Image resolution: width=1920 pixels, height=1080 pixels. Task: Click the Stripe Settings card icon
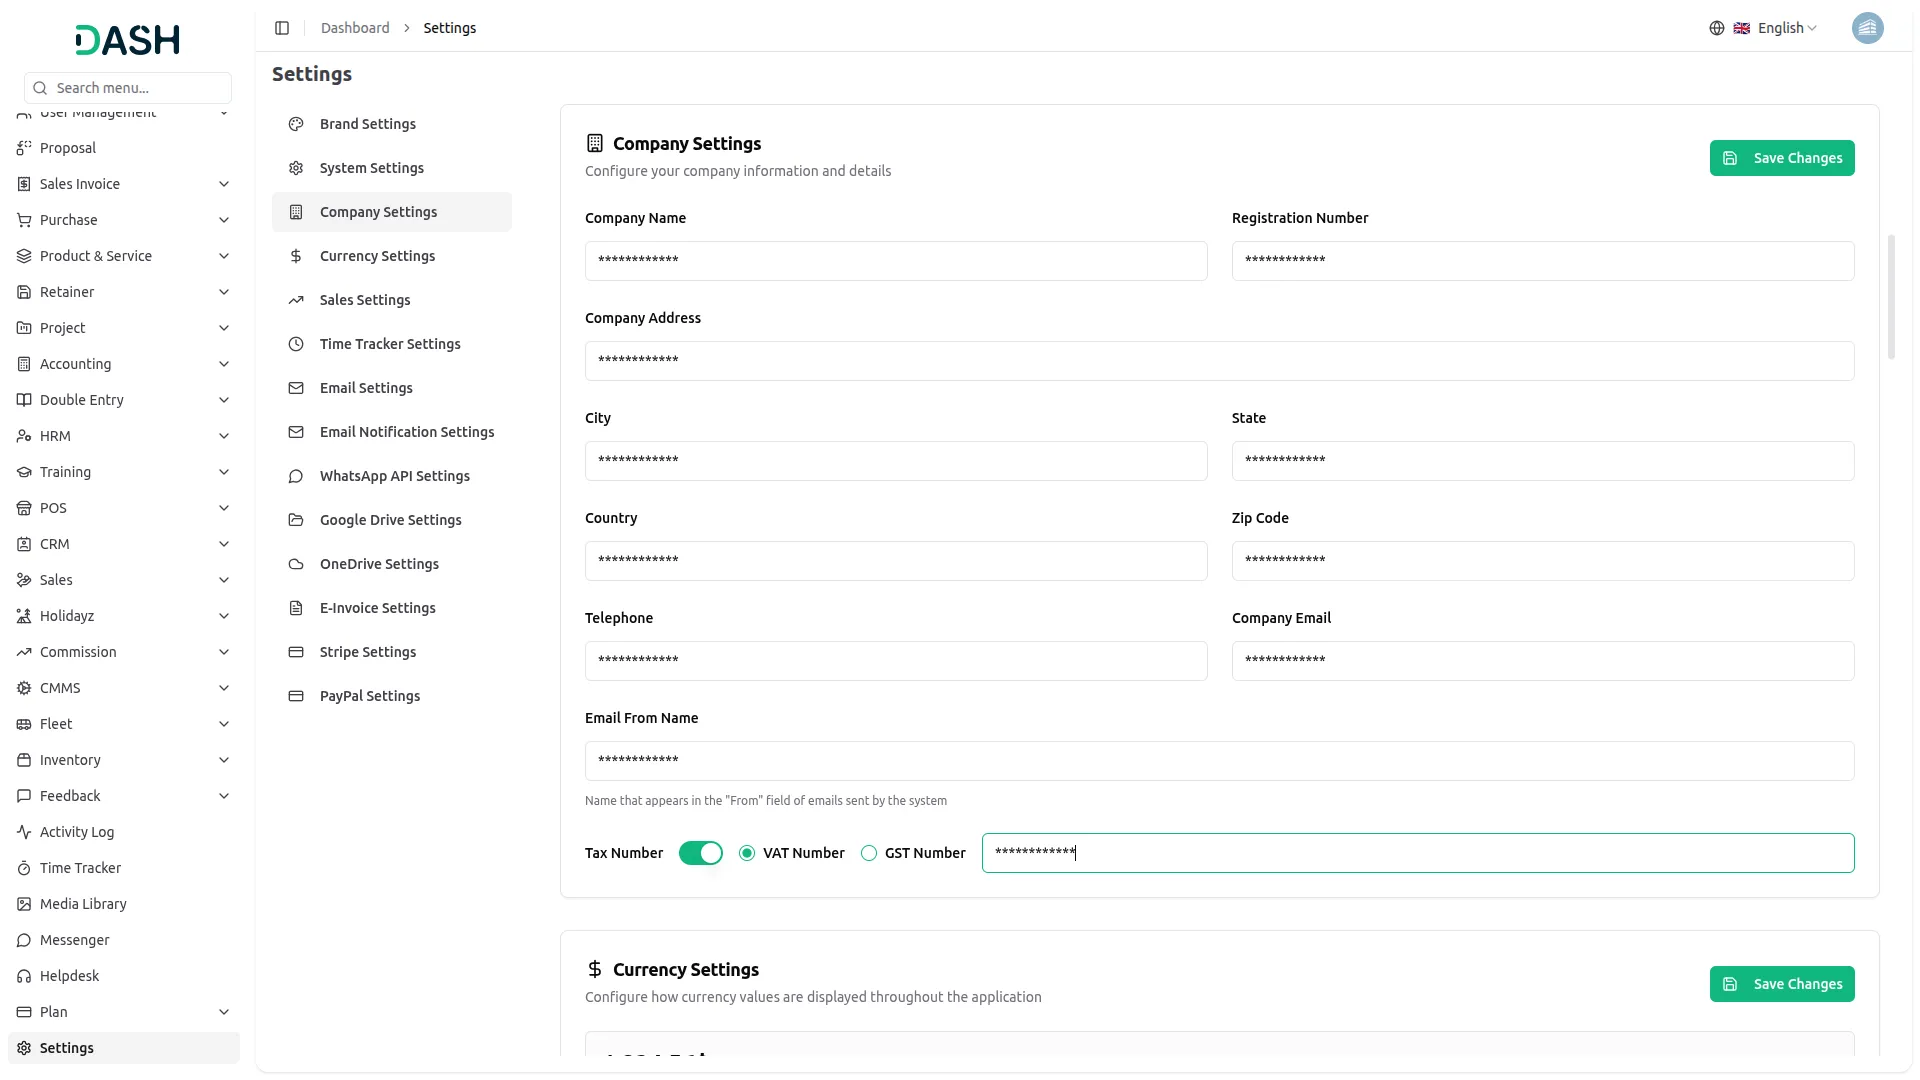[296, 652]
